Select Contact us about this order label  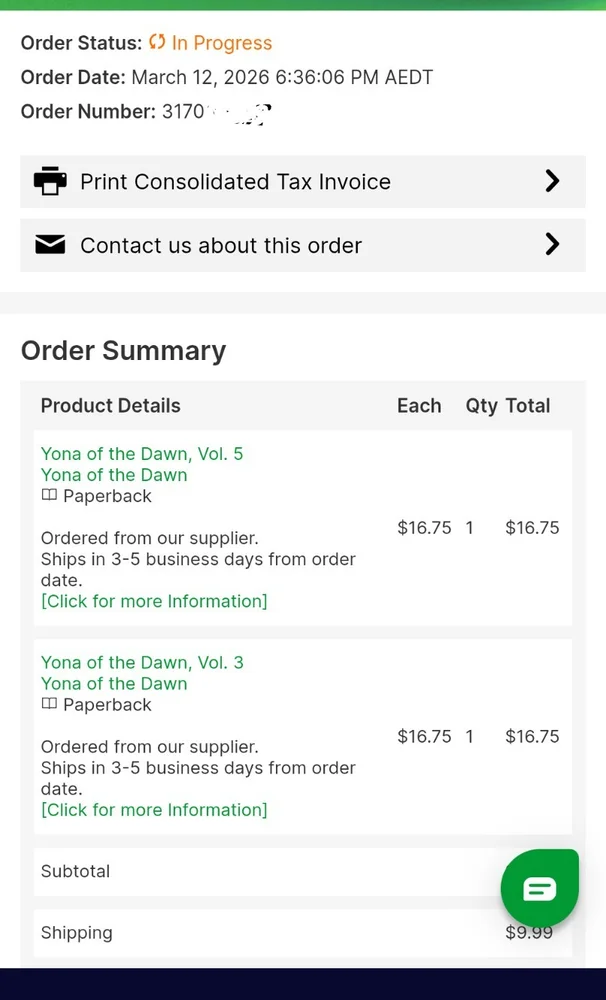[221, 246]
